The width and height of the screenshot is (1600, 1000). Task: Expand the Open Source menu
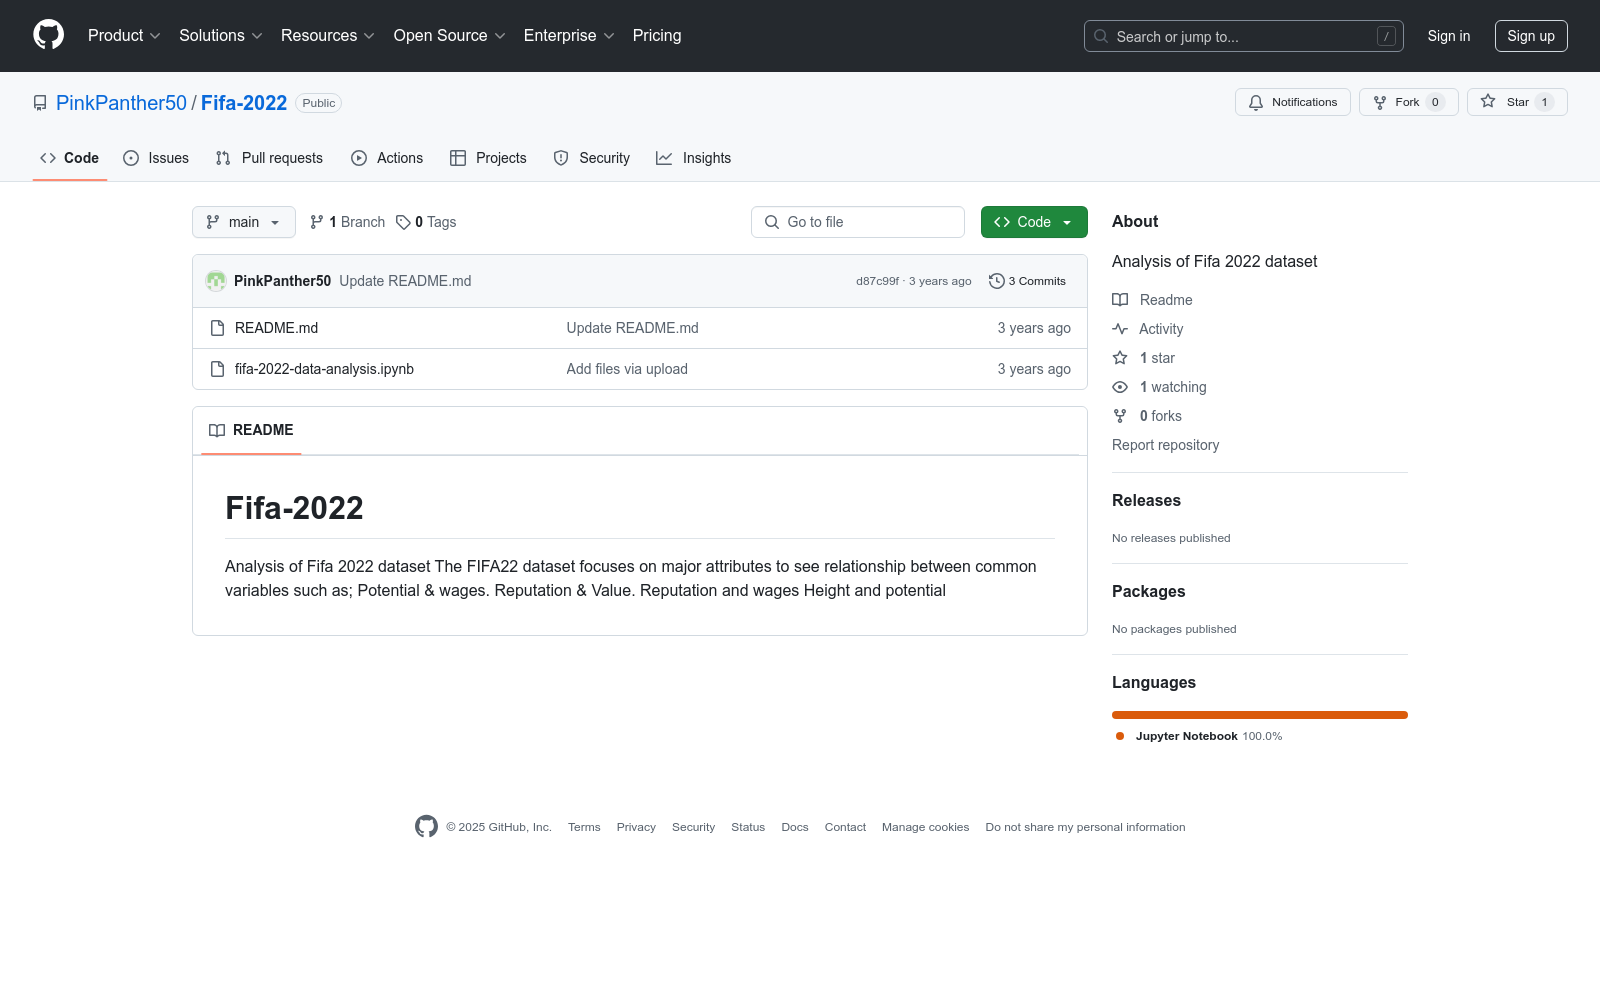click(x=450, y=36)
